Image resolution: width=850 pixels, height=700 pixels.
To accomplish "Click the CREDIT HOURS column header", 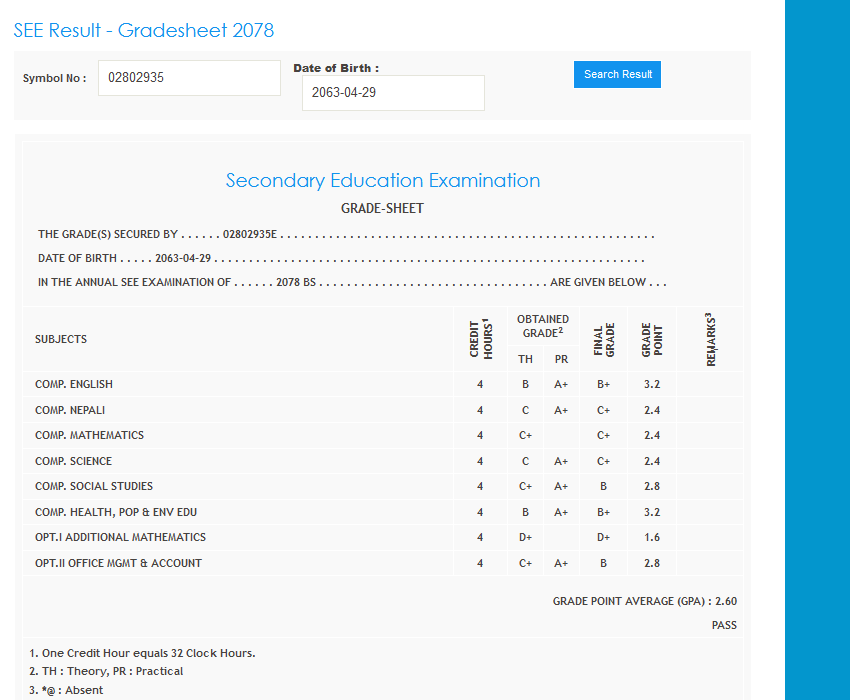I will click(480, 338).
